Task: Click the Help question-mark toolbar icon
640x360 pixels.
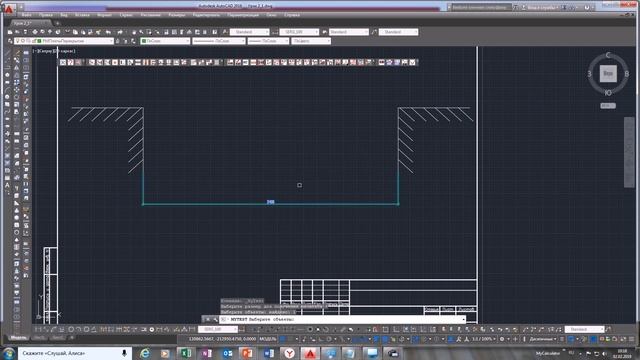Action: coord(215,32)
